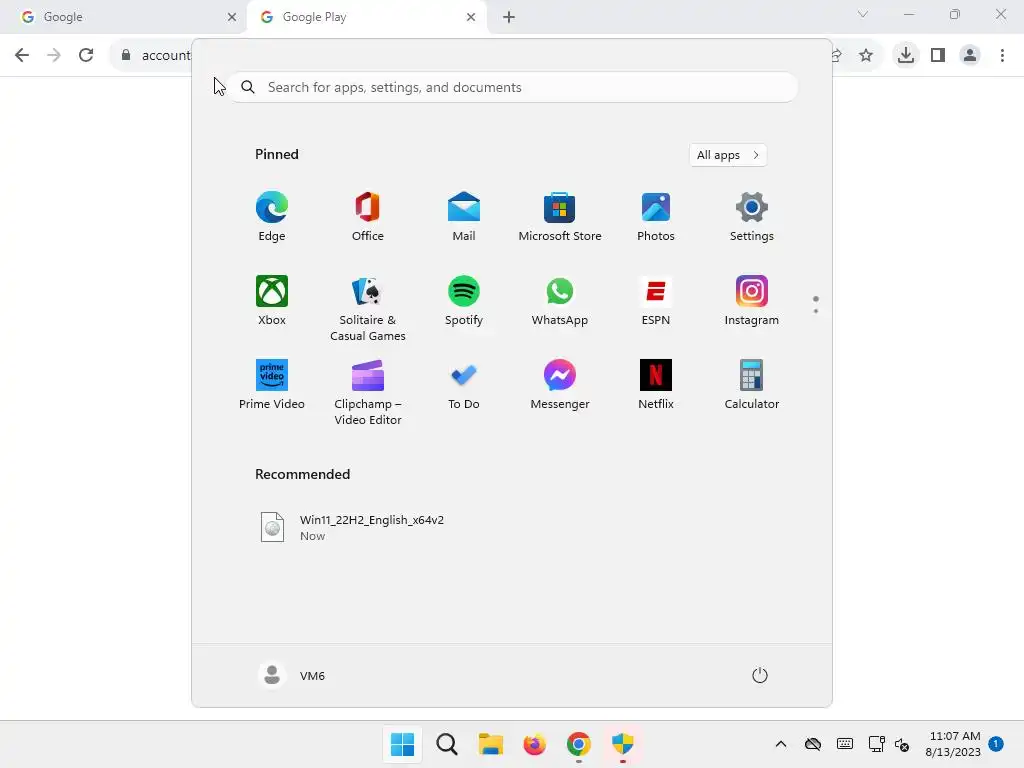
Task: Open the Edge pinned app
Action: tap(272, 217)
